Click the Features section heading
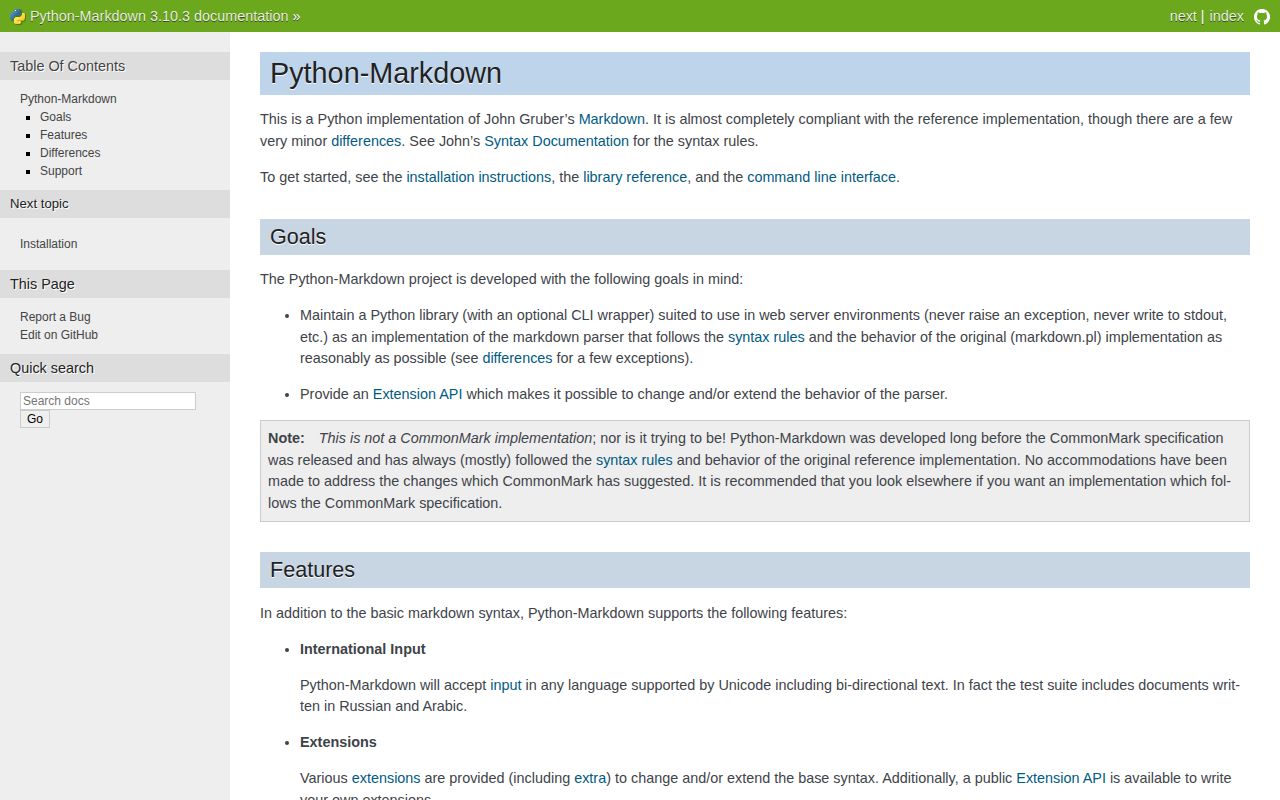 755,570
